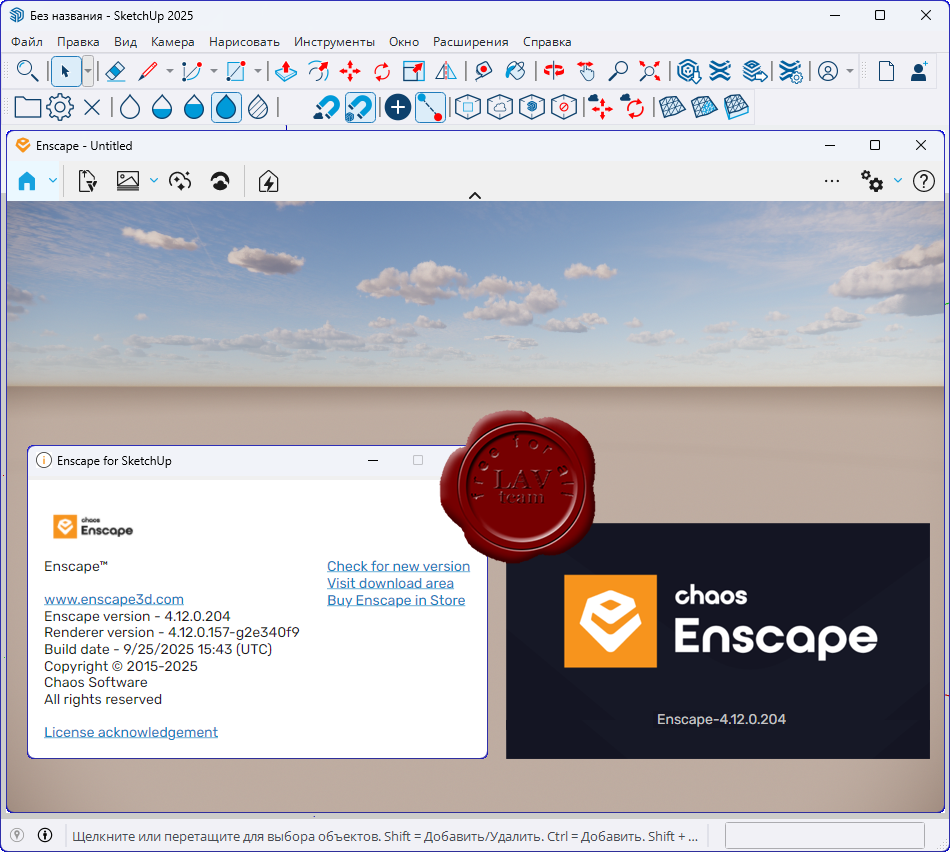This screenshot has height=852, width=950.
Task: Open dropdown next to Enscape settings gears
Action: 898,181
